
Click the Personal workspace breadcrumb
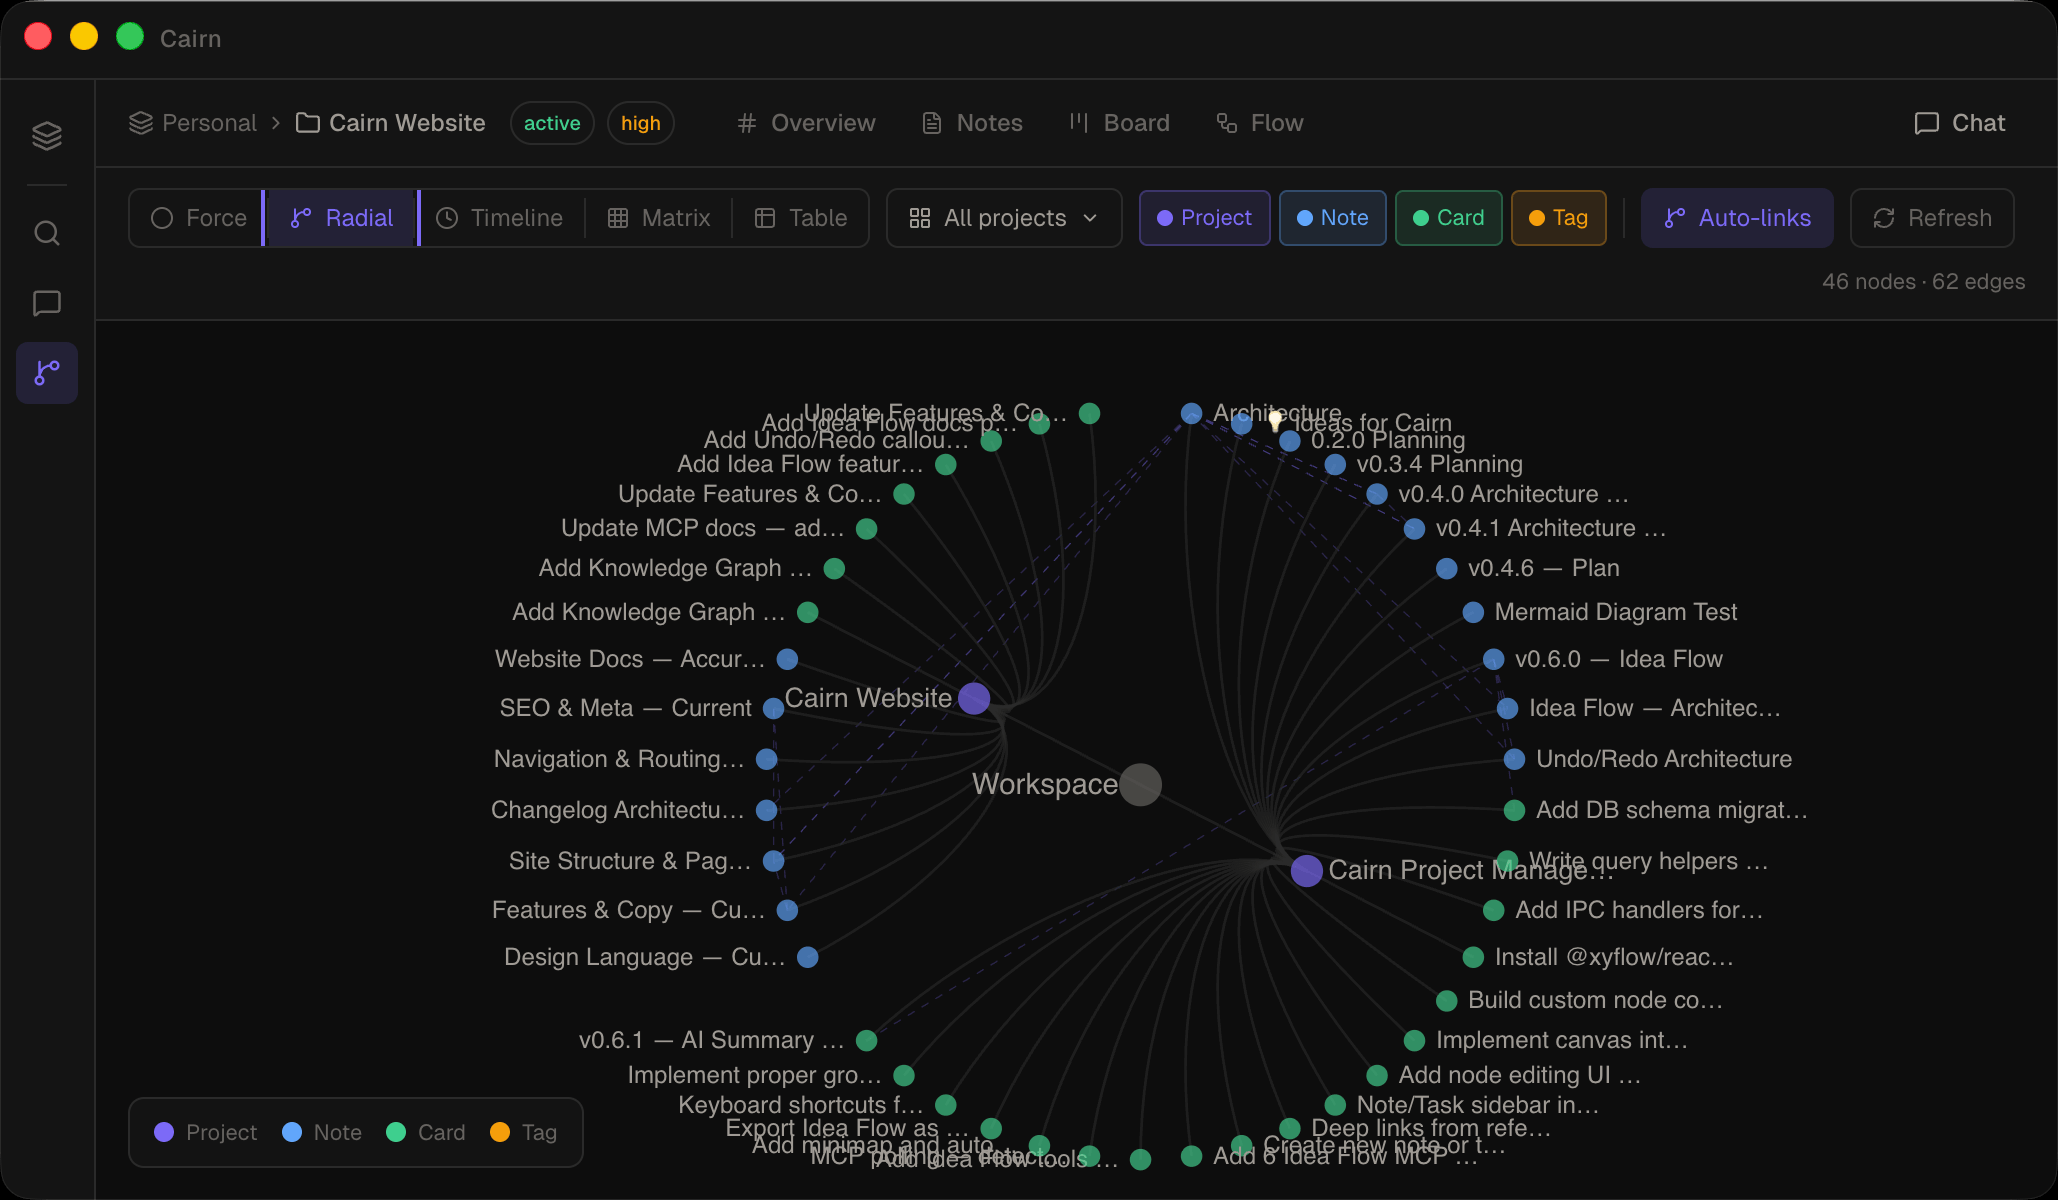pyautogui.click(x=193, y=123)
